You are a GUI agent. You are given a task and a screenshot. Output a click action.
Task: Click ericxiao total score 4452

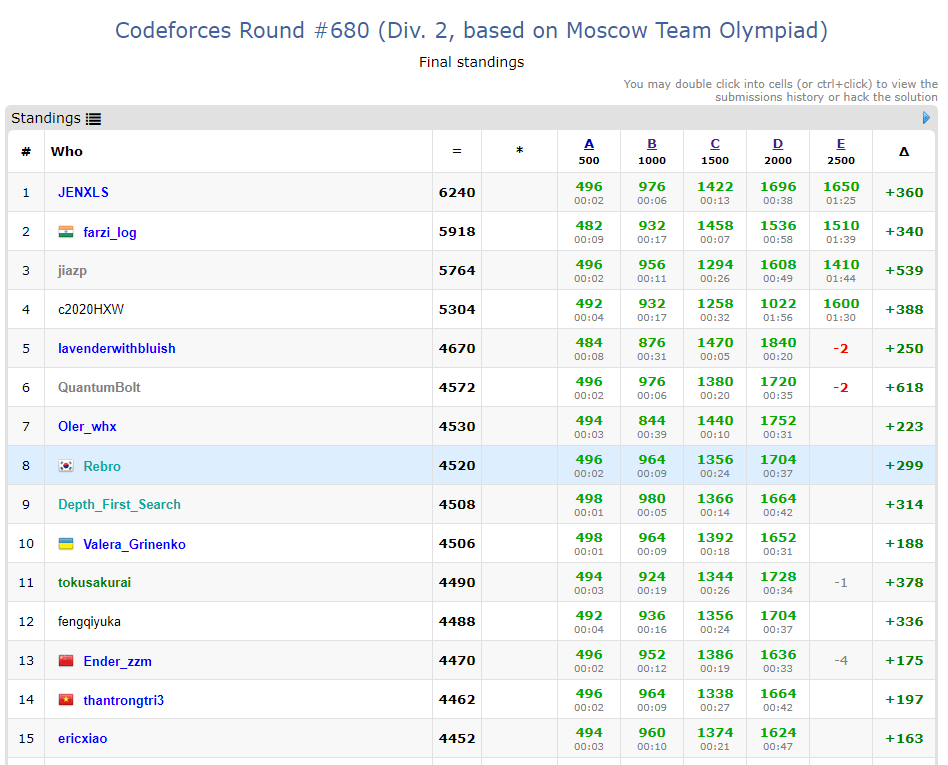coord(457,738)
